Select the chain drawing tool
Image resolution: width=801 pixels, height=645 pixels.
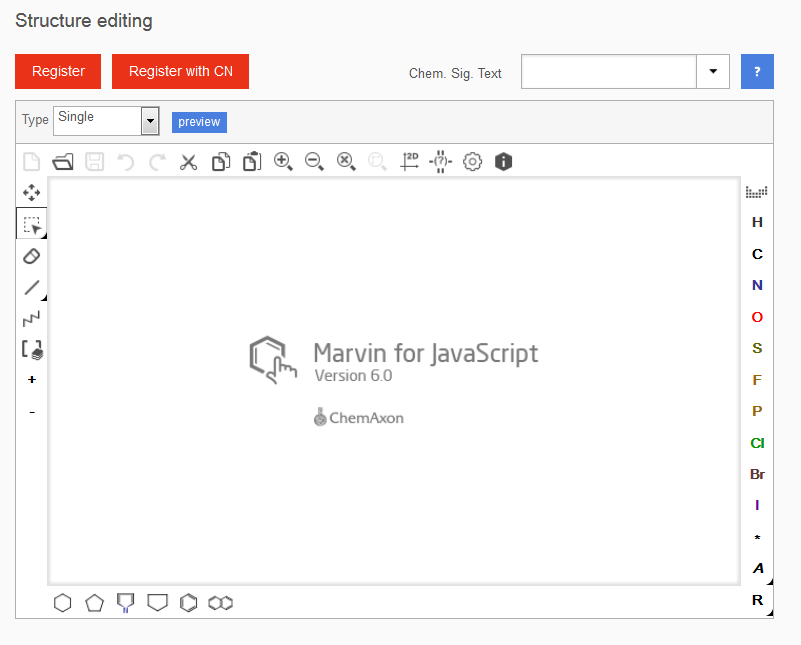click(32, 319)
